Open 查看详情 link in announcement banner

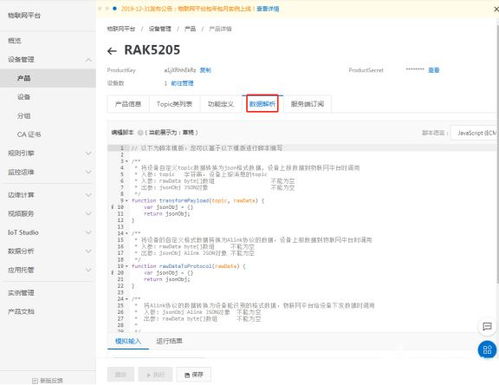coord(268,9)
